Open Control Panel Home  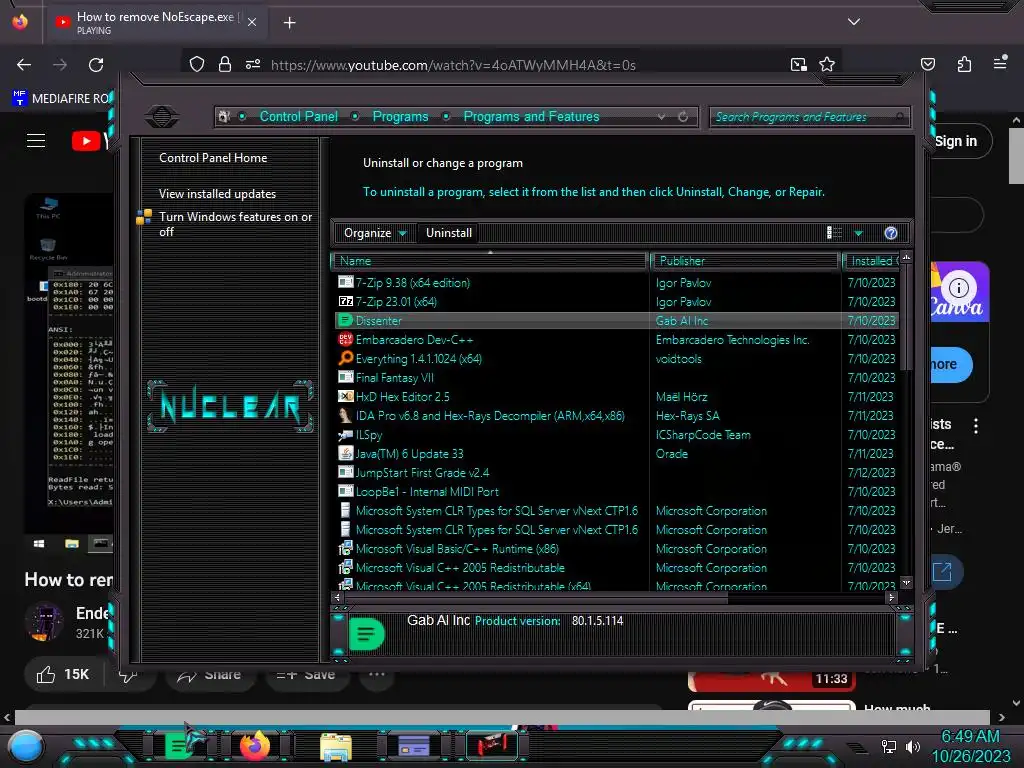click(213, 157)
